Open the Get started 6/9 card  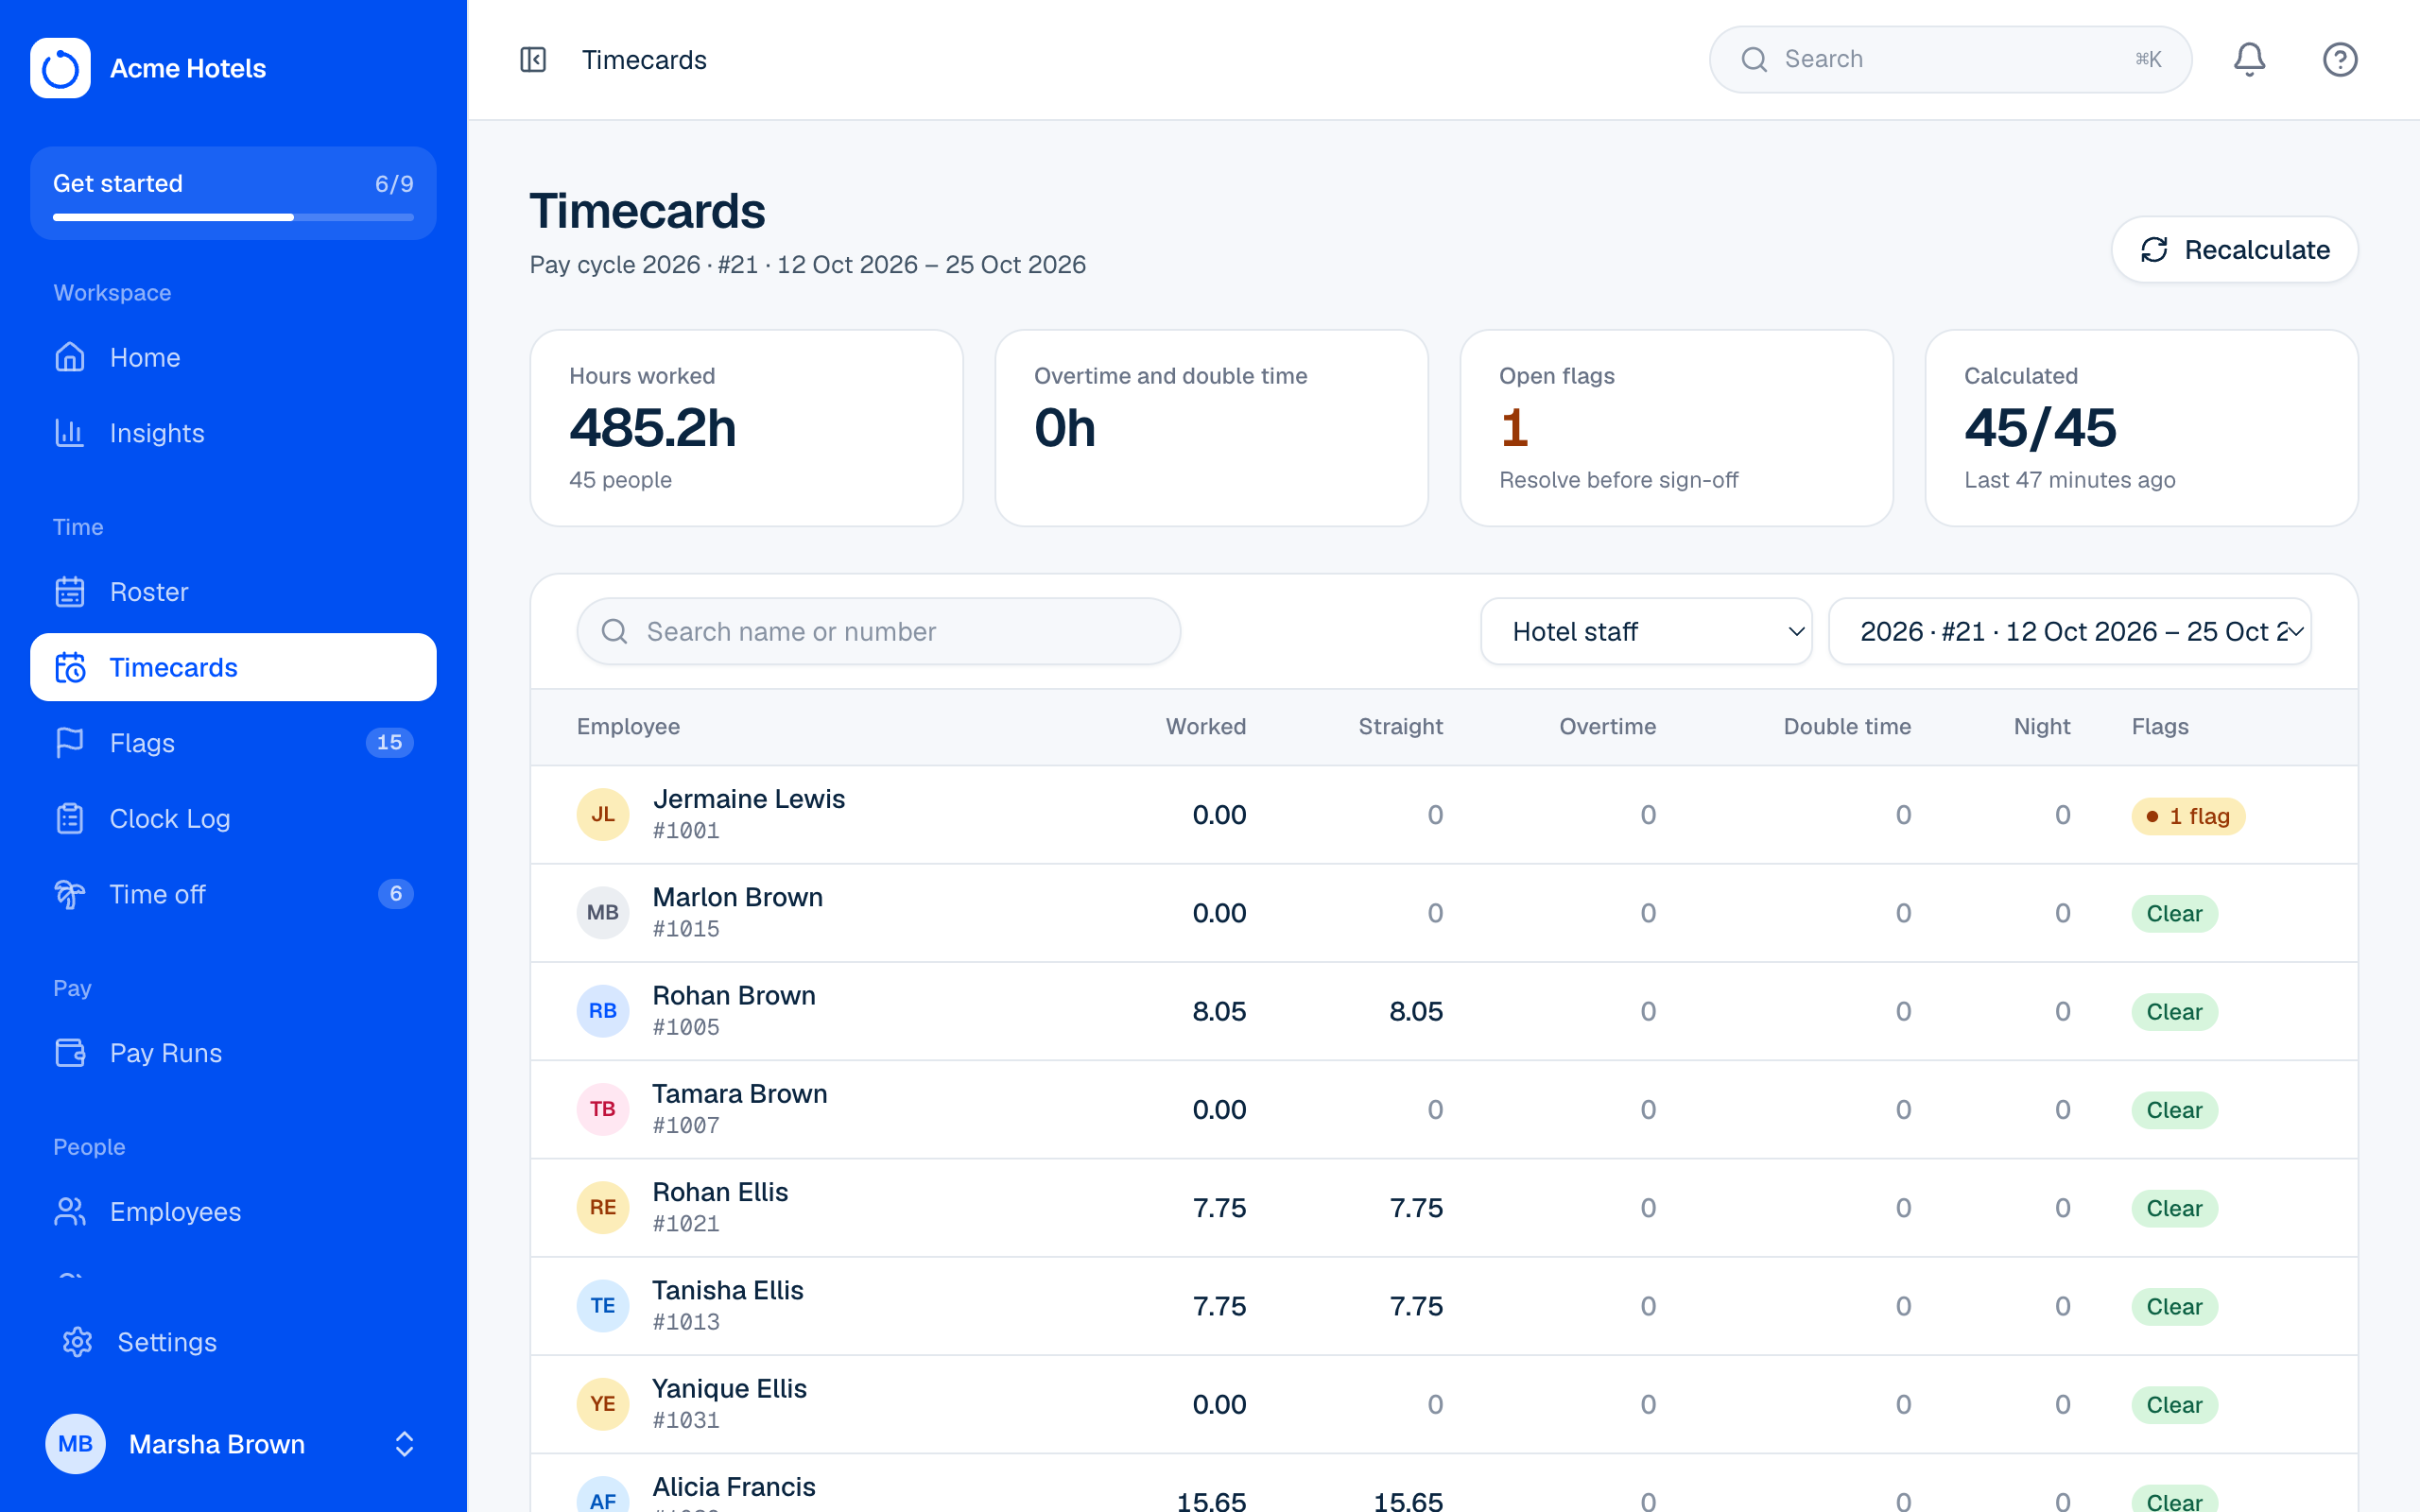tap(233, 193)
